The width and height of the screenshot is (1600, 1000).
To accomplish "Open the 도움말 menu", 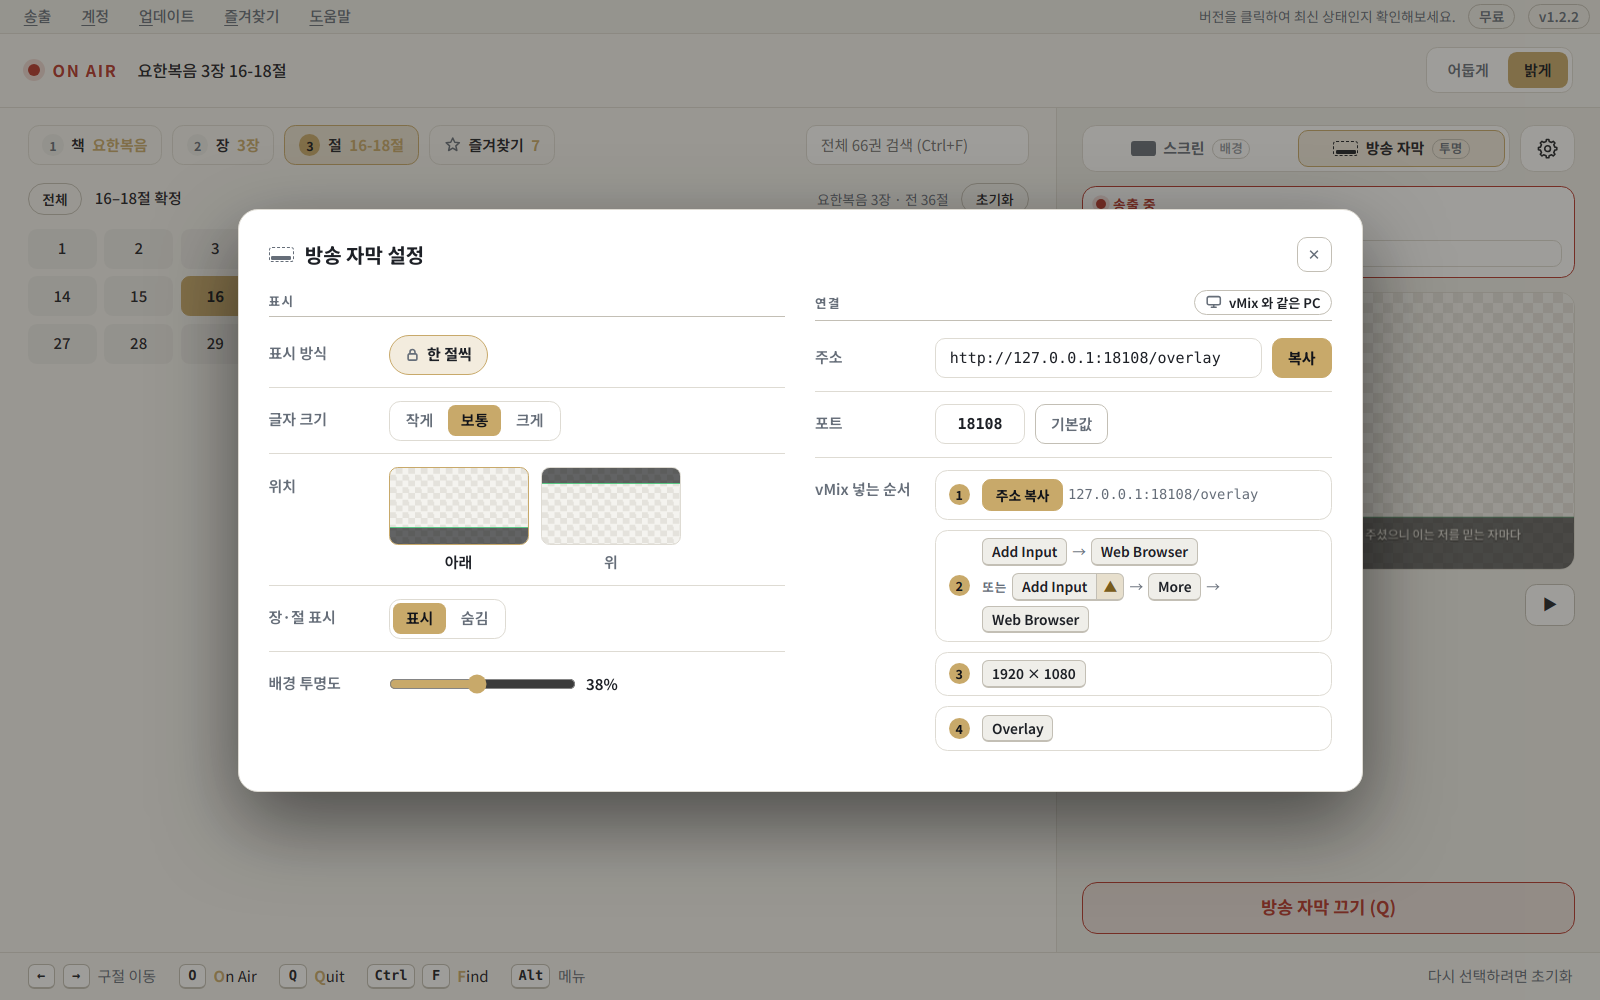I will [329, 17].
